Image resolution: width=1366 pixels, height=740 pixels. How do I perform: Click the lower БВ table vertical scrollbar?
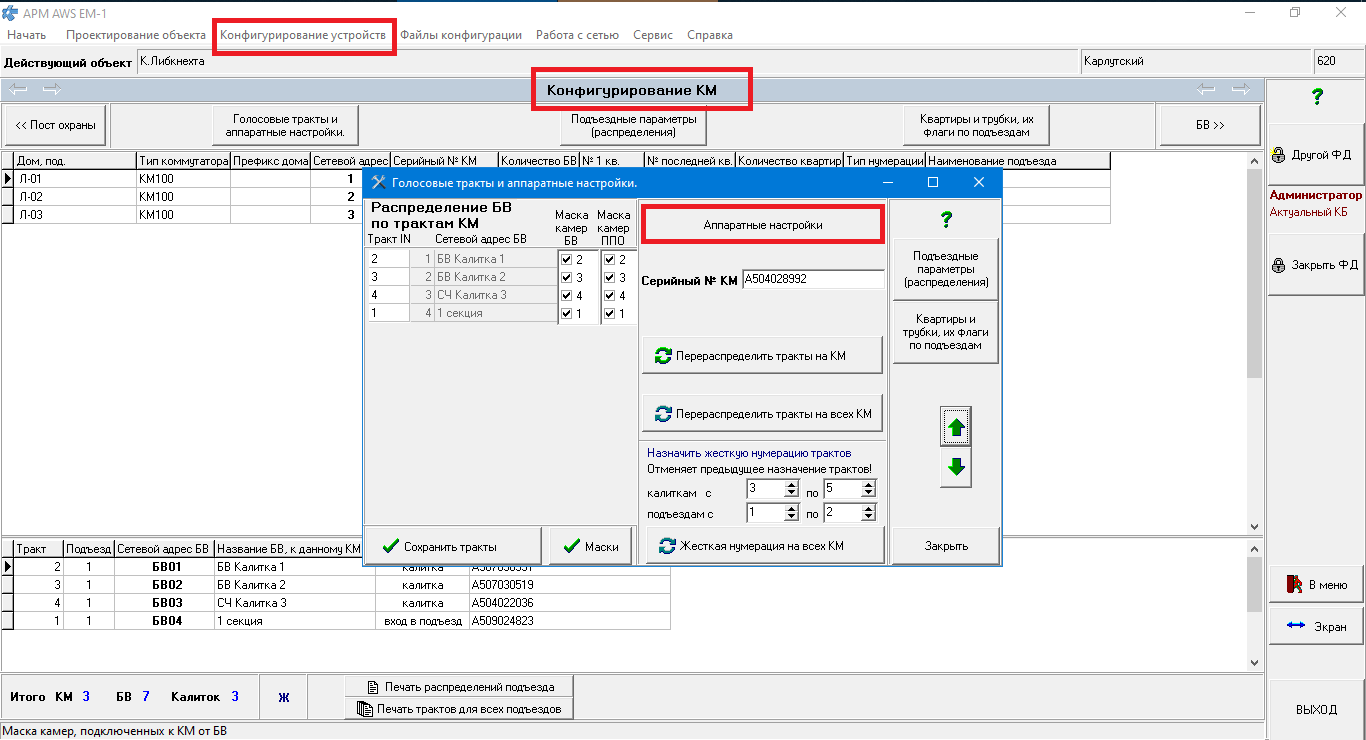pos(1255,606)
